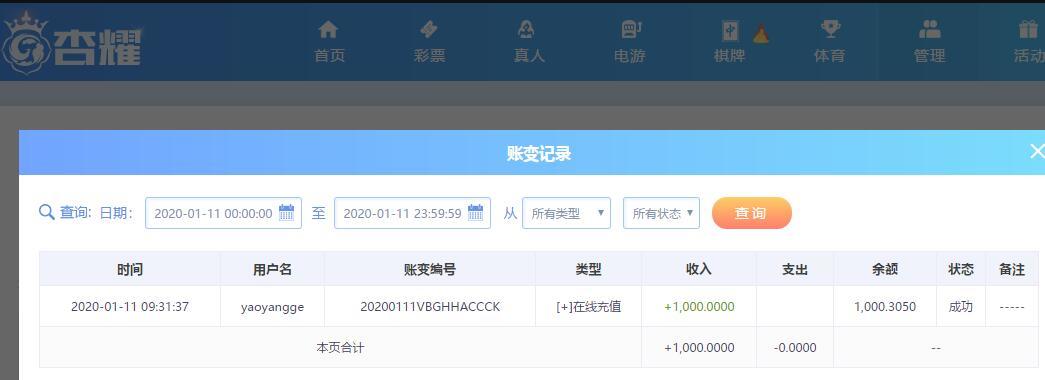Expand the 所有状态 status dropdown
This screenshot has height=380, width=1045.
[661, 213]
